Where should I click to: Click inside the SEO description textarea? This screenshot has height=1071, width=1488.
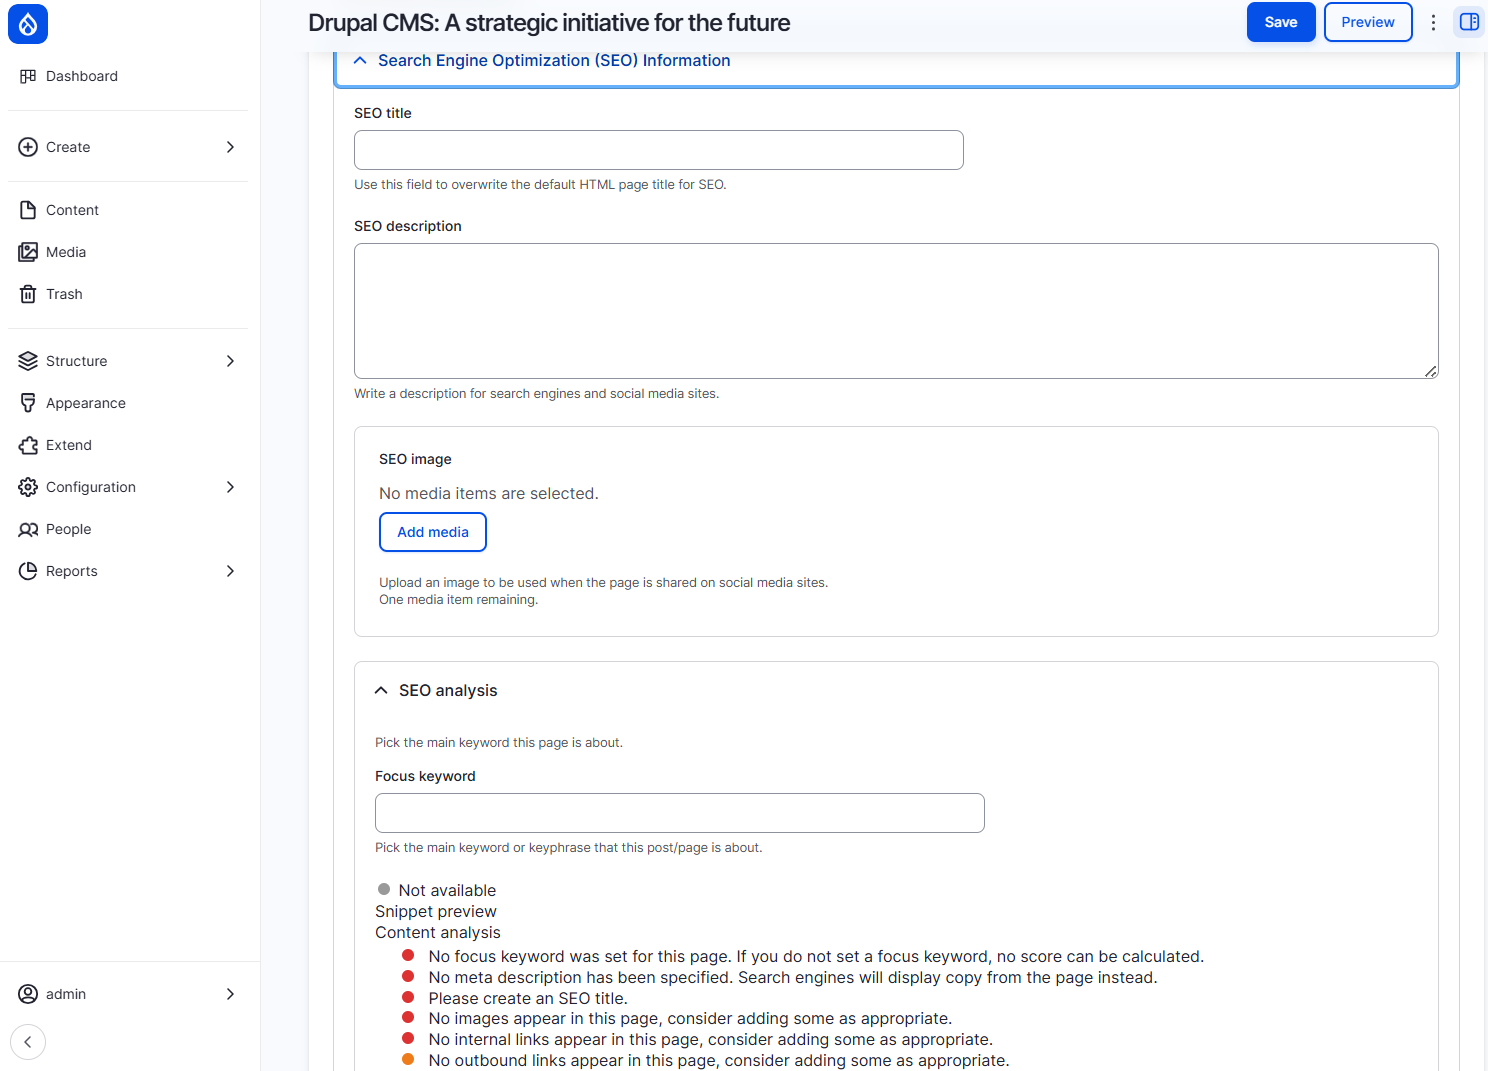pyautogui.click(x=896, y=311)
